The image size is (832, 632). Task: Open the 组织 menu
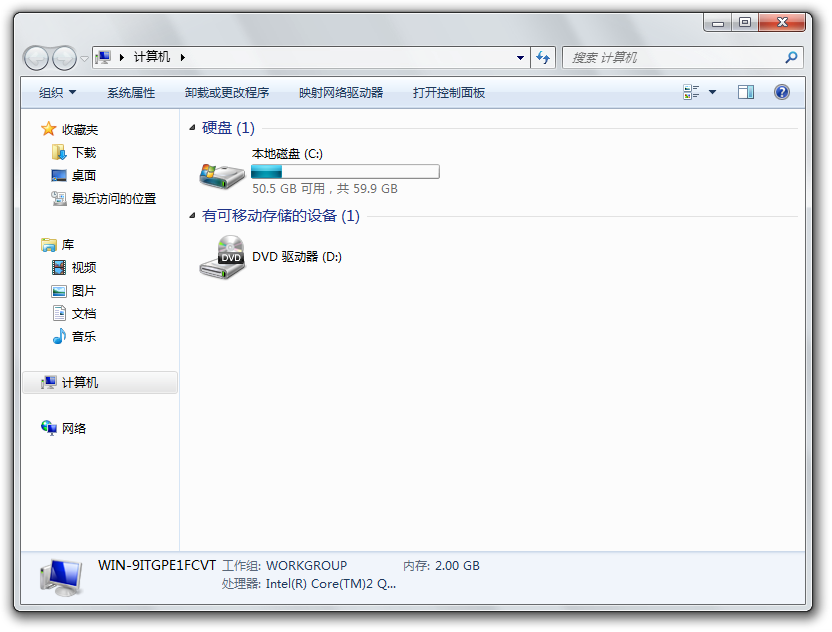(x=57, y=93)
